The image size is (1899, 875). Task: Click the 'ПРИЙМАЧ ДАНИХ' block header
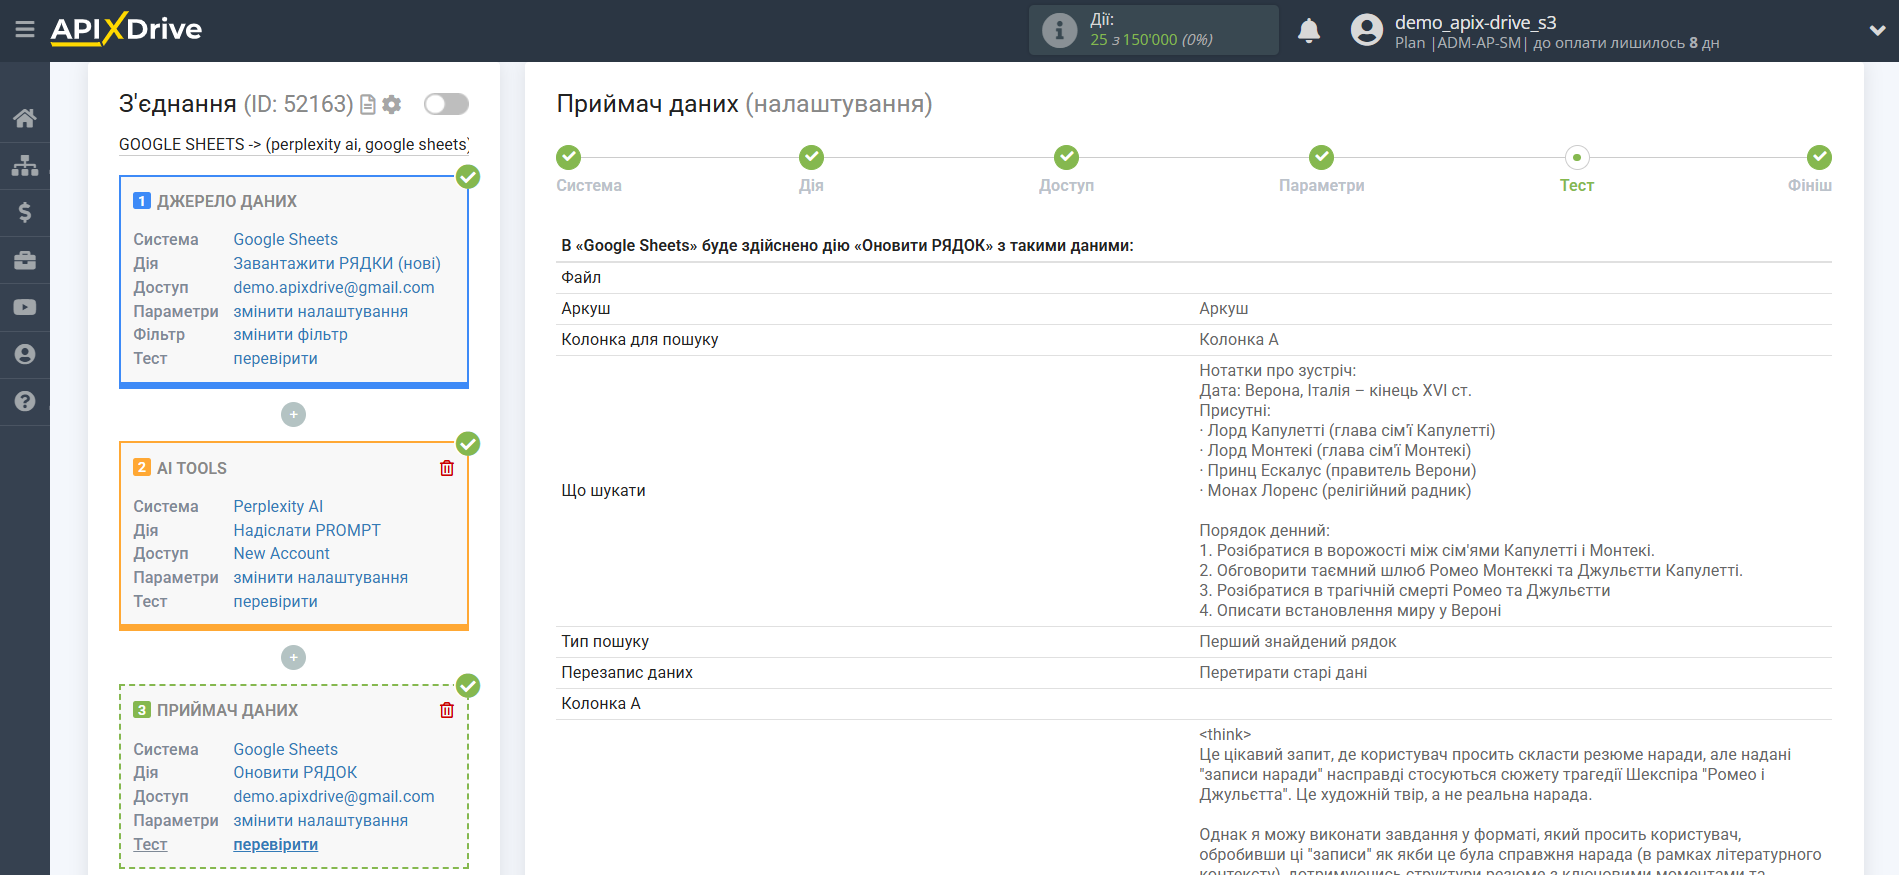pyautogui.click(x=227, y=710)
